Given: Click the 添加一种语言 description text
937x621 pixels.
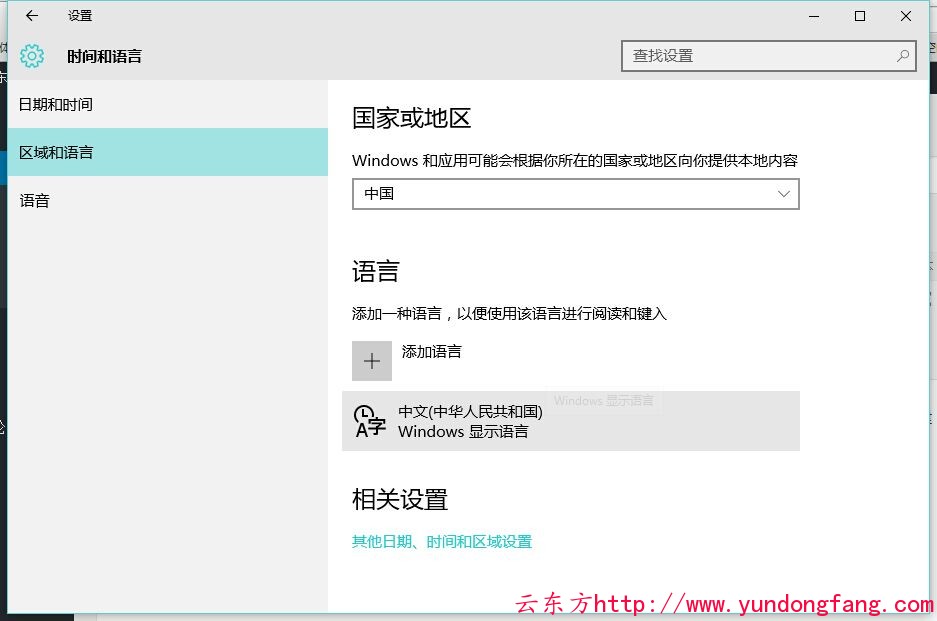Looking at the screenshot, I should [509, 314].
